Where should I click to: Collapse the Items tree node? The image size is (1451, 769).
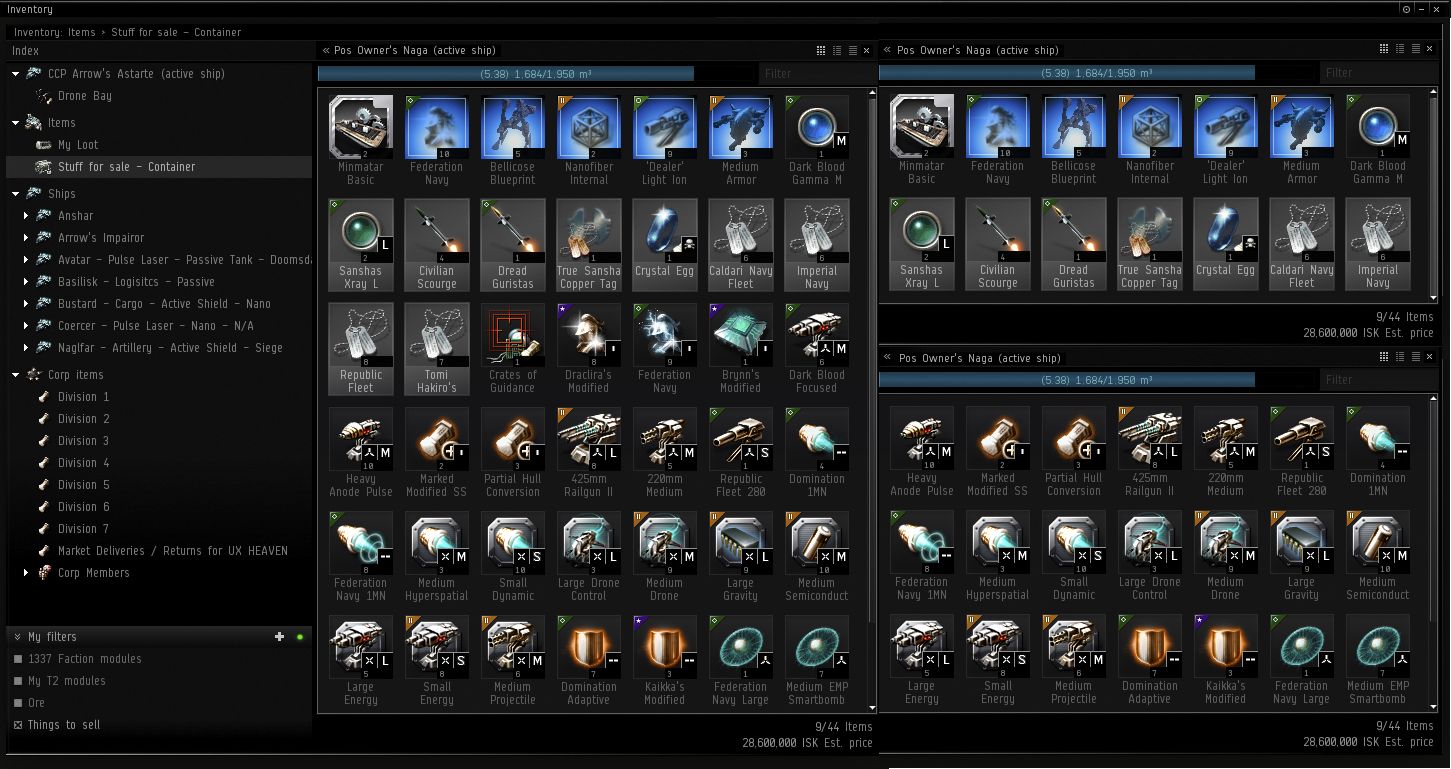[x=16, y=123]
